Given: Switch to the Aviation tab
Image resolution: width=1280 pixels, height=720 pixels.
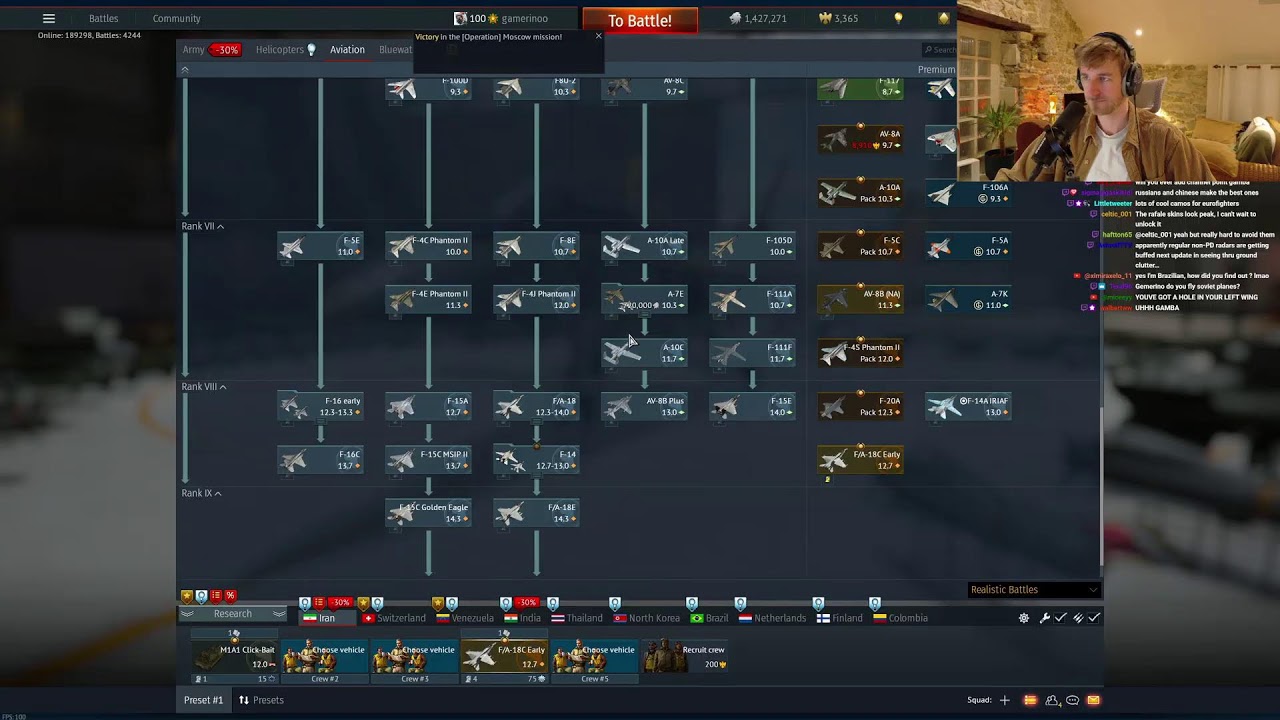Looking at the screenshot, I should pyautogui.click(x=347, y=50).
